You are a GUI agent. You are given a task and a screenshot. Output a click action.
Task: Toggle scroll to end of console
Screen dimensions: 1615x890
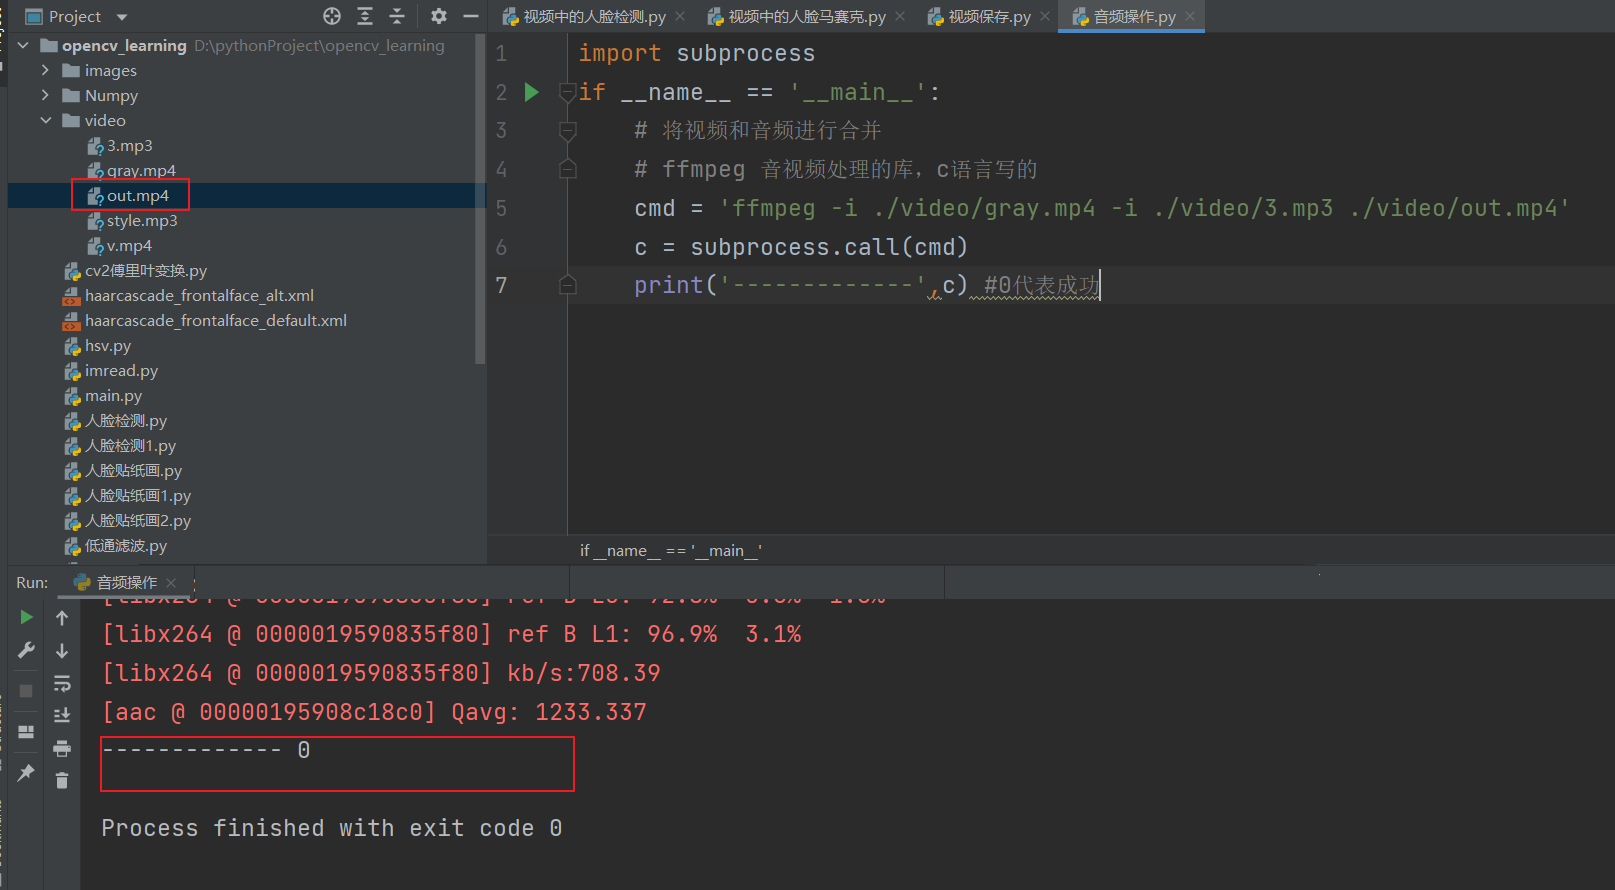point(62,715)
